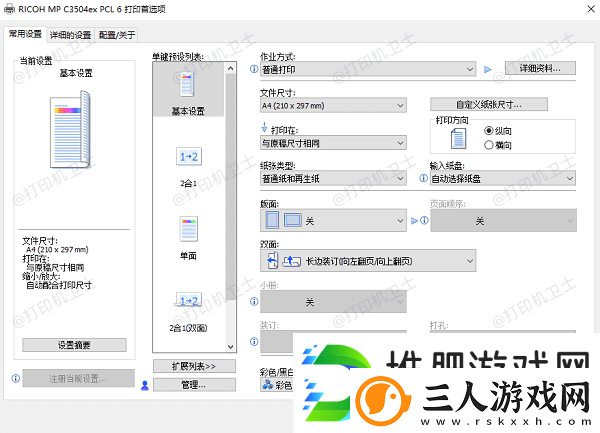Click the page orientation icon in 打印方向
This screenshot has width=600, height=433.
pos(458,138)
